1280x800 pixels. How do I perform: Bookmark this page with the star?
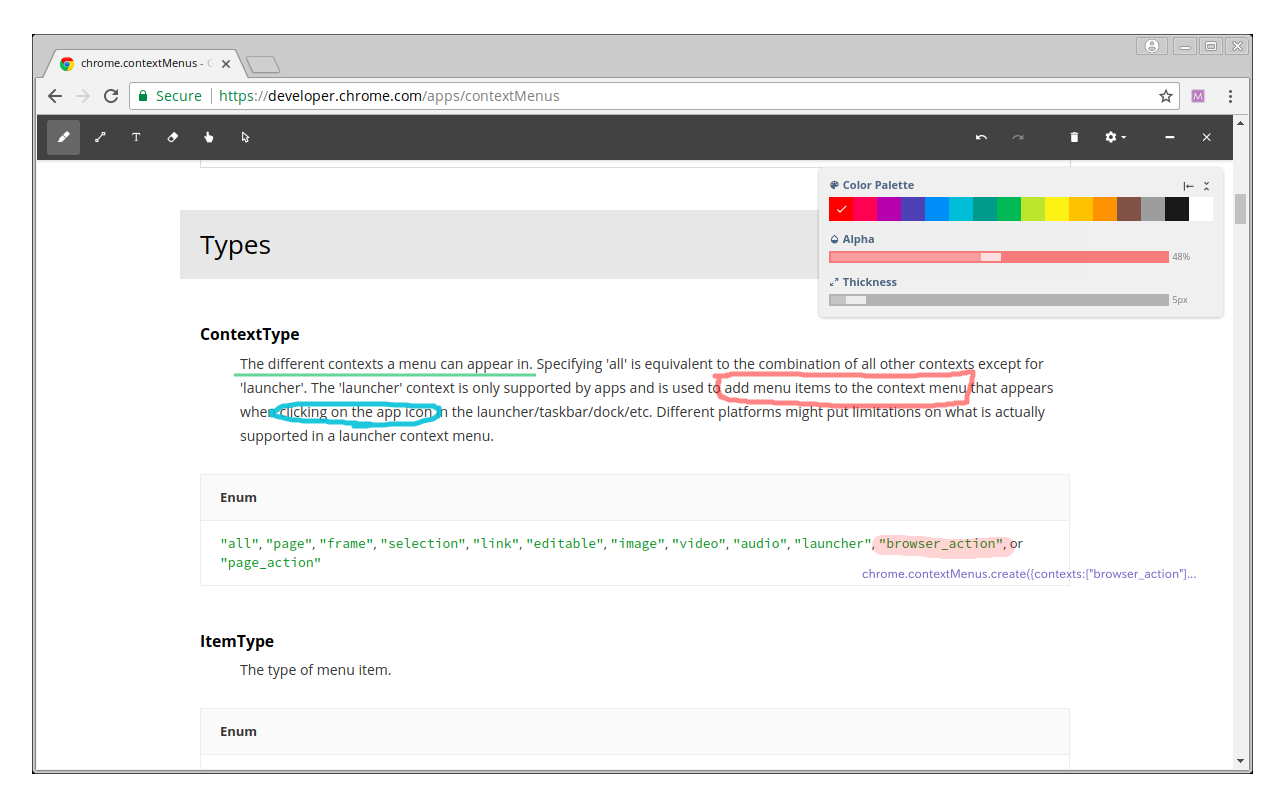[x=1165, y=96]
